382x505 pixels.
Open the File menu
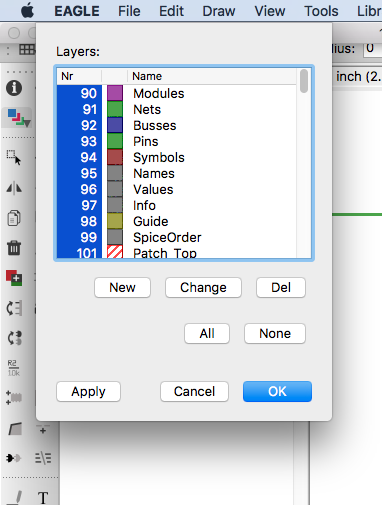pos(129,11)
